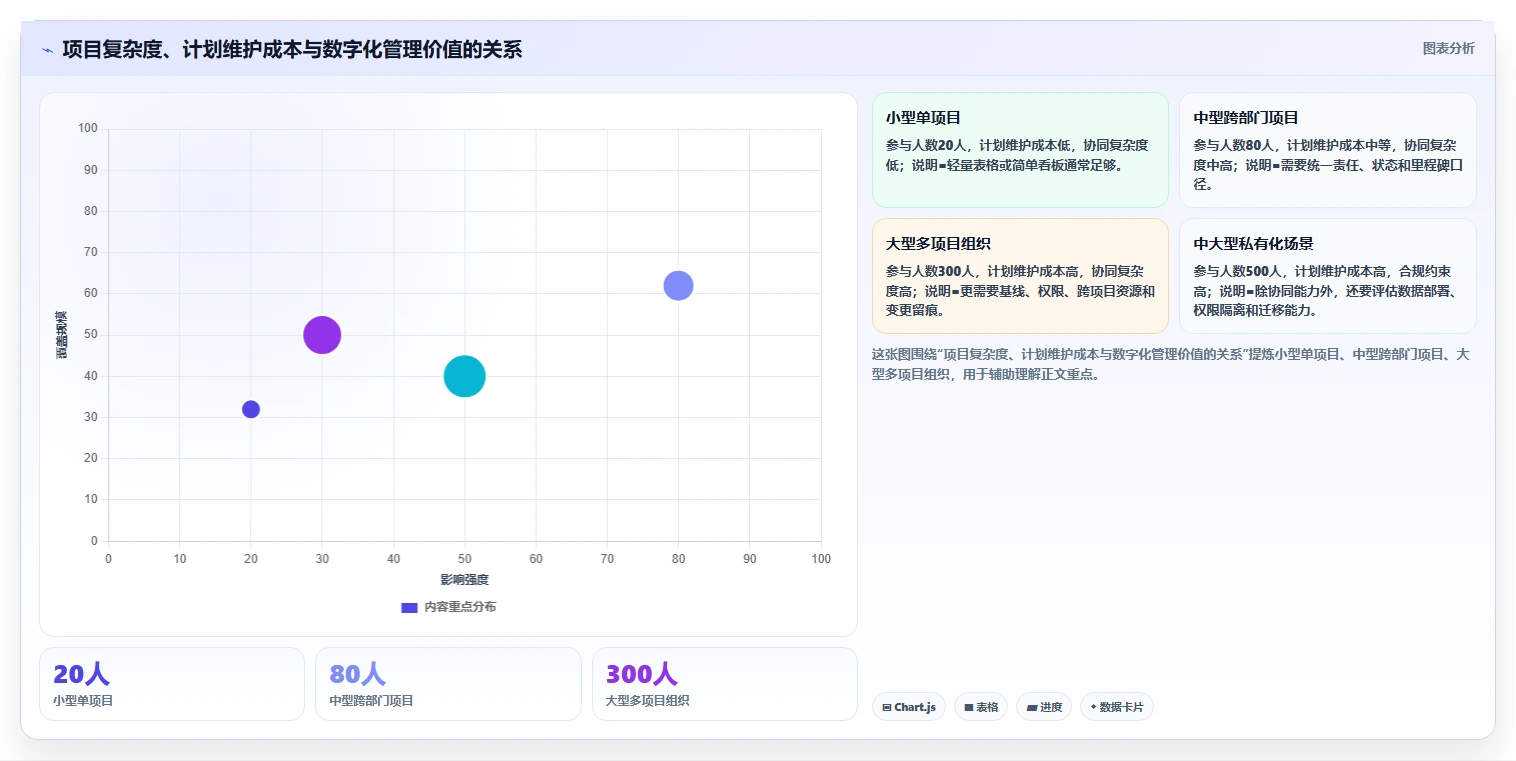
Task: Select the small dark-blue bubble at x=20
Action: tap(251, 409)
